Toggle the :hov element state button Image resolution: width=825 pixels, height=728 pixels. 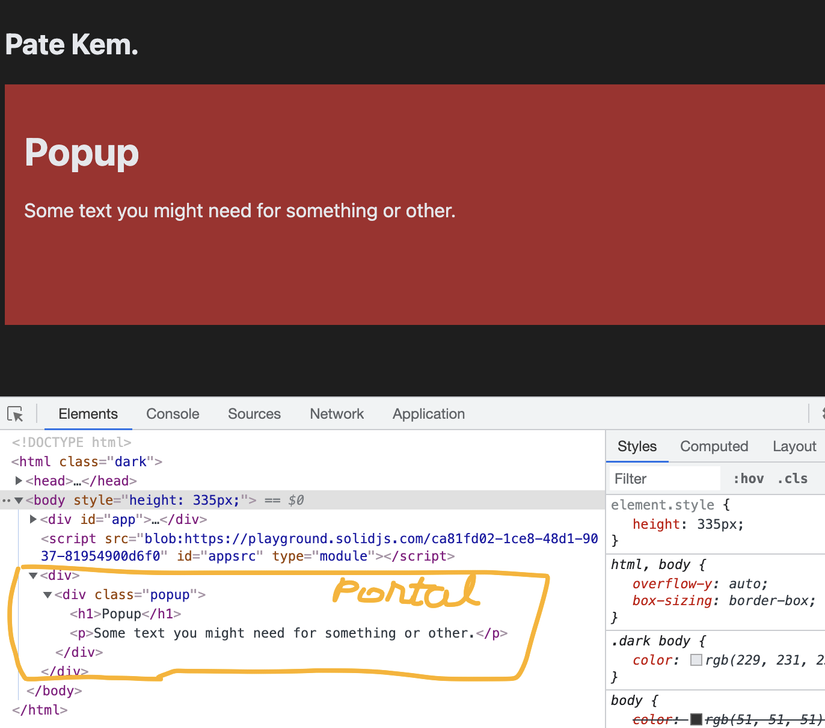[748, 479]
